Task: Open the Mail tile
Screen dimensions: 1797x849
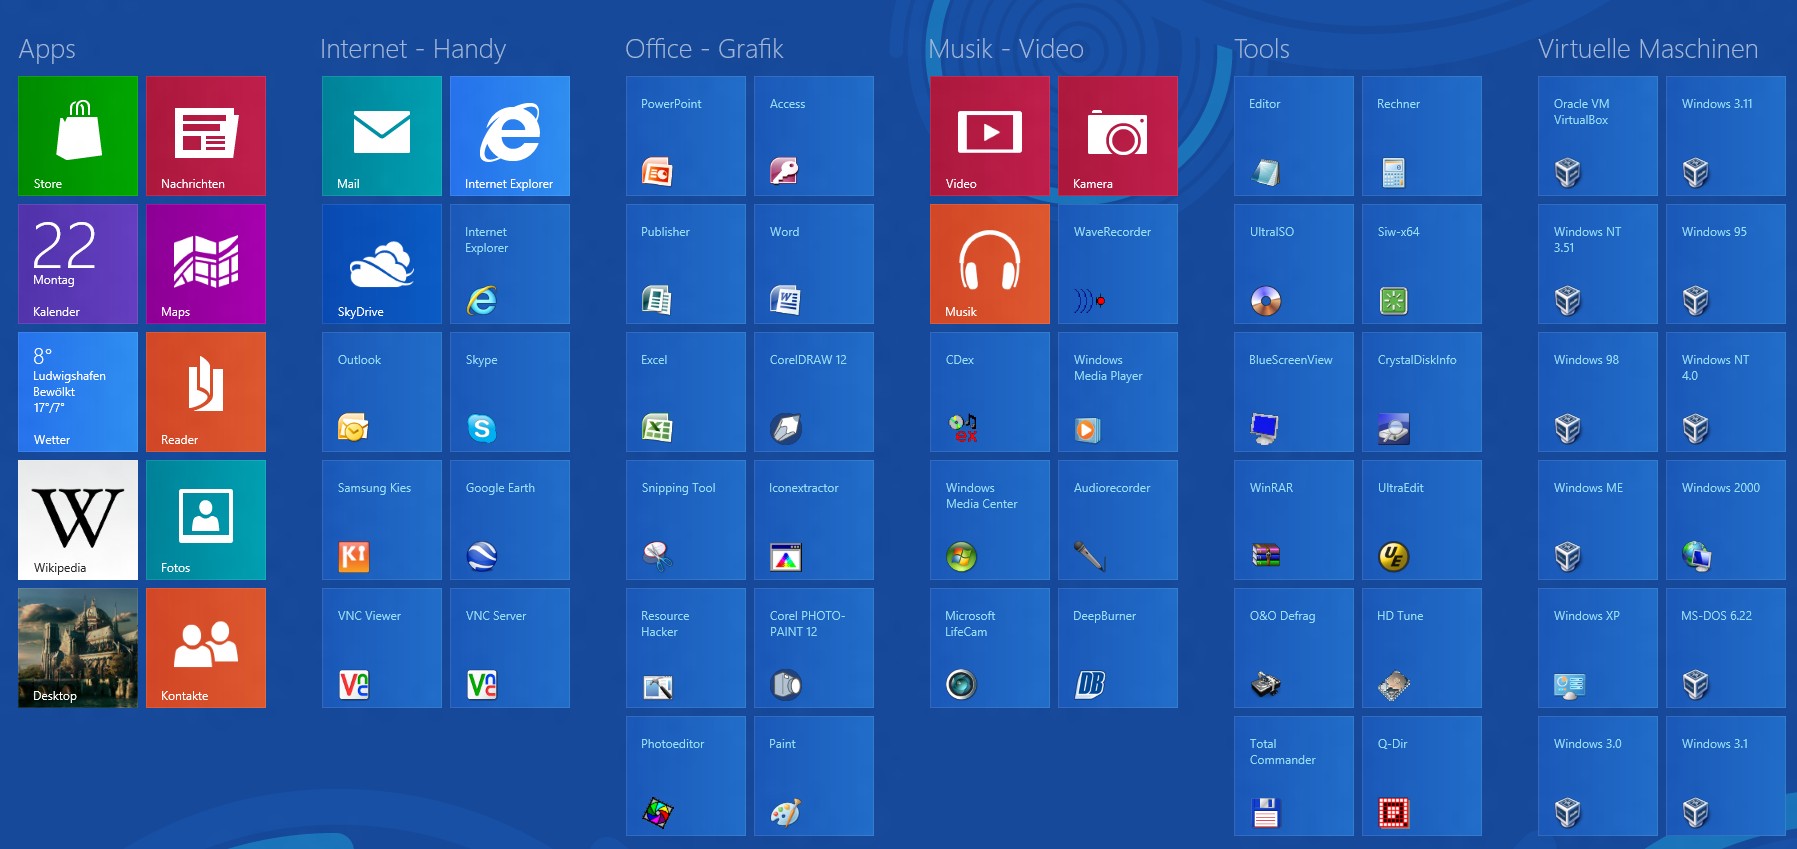Action: coord(382,136)
